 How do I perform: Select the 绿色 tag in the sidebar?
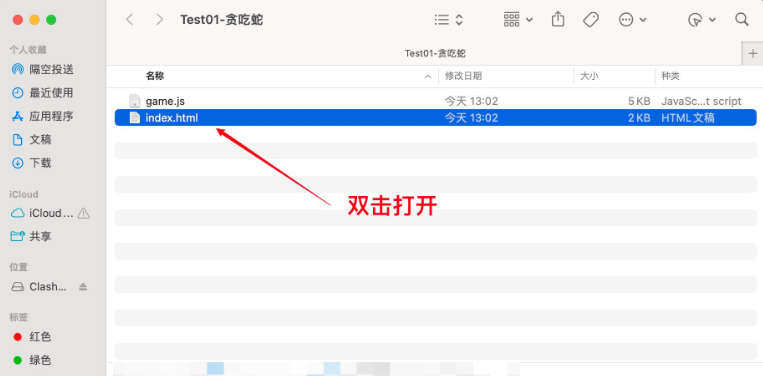pyautogui.click(x=40, y=360)
